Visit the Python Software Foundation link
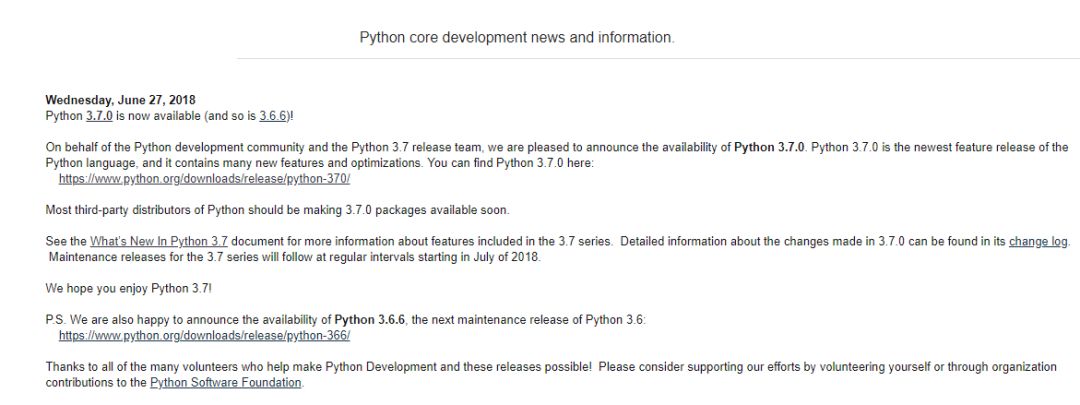This screenshot has width=1080, height=405. tap(225, 383)
